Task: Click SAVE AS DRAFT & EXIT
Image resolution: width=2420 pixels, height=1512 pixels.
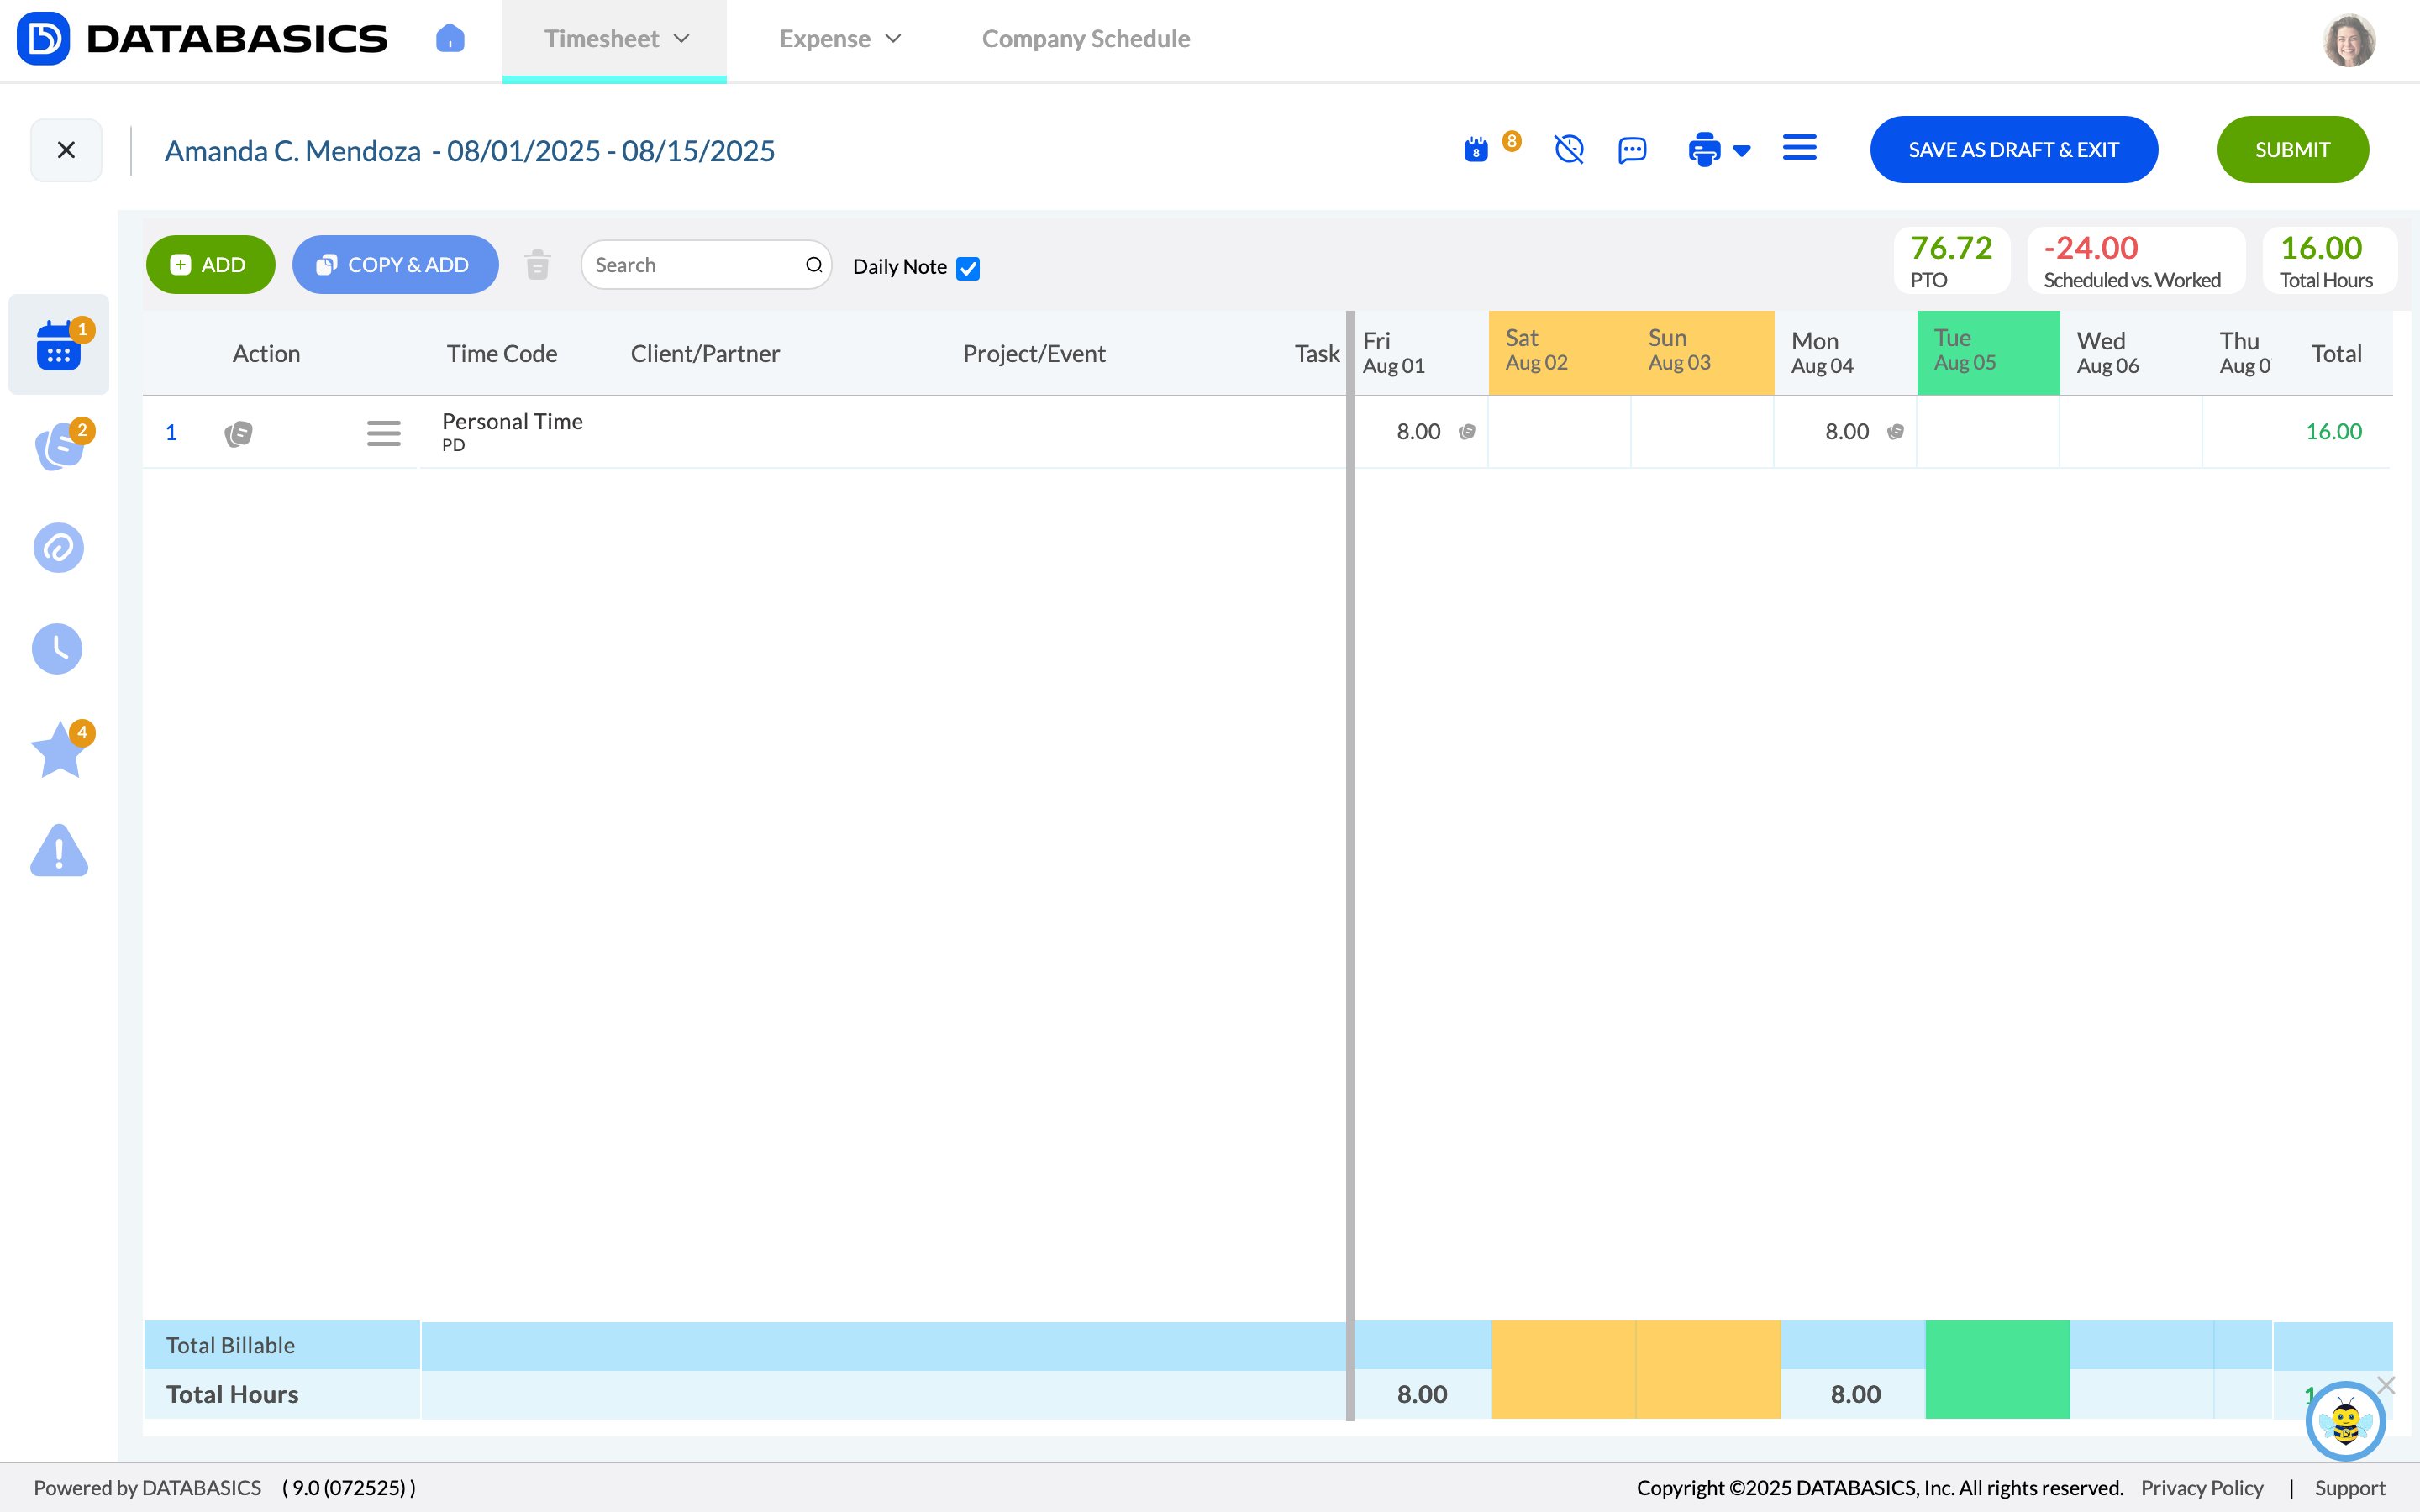Action: pyautogui.click(x=2013, y=150)
